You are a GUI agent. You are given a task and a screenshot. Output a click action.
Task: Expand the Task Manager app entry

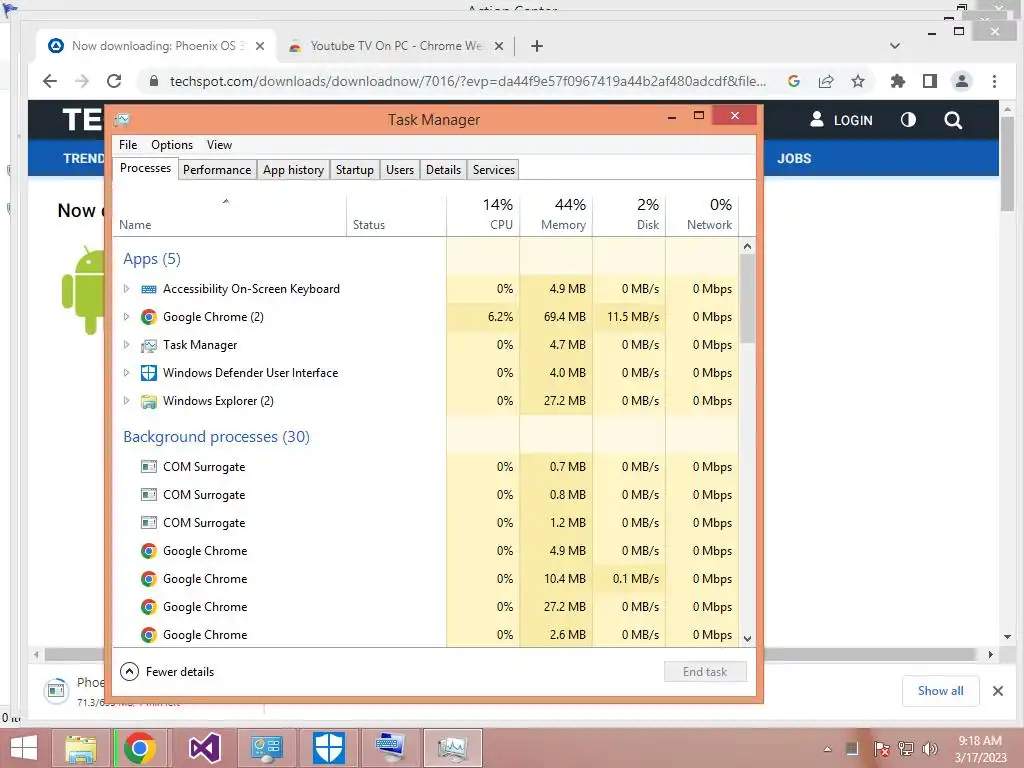[127, 345]
